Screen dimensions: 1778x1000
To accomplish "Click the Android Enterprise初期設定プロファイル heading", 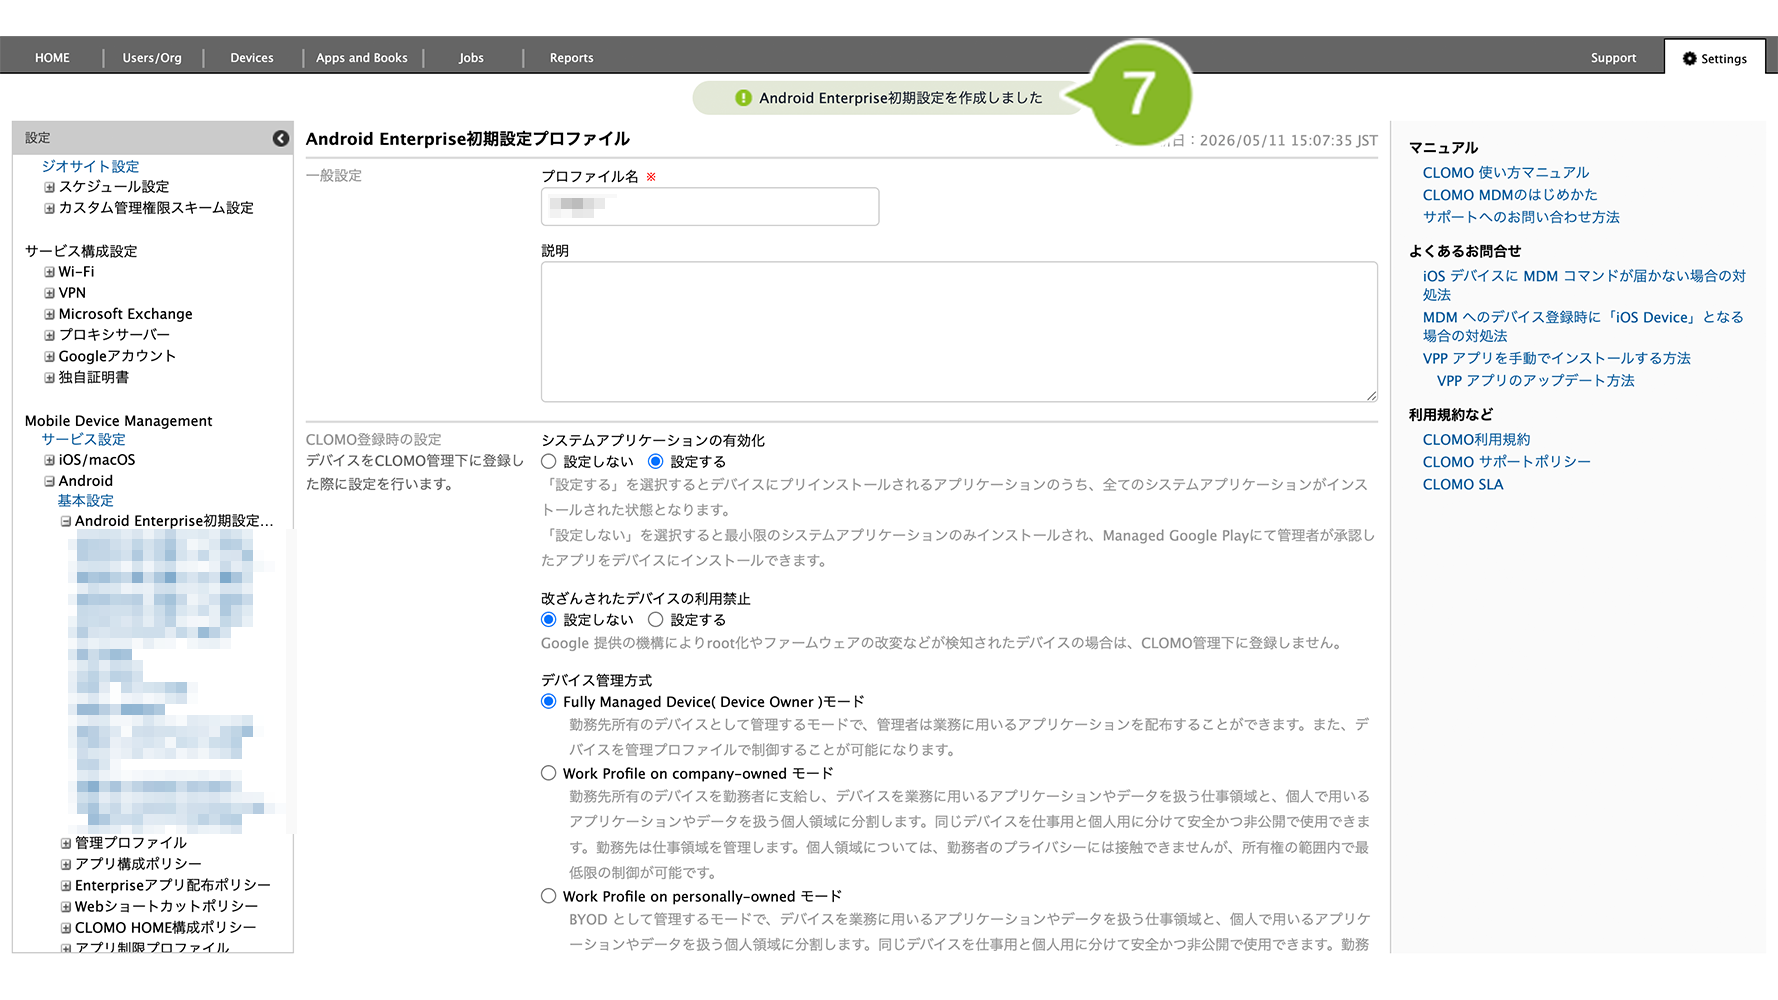I will [468, 139].
